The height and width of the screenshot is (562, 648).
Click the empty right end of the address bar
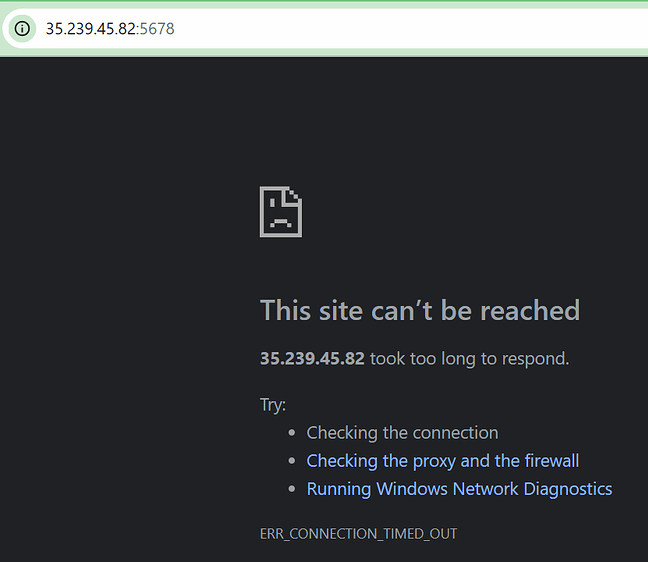[x=560, y=28]
